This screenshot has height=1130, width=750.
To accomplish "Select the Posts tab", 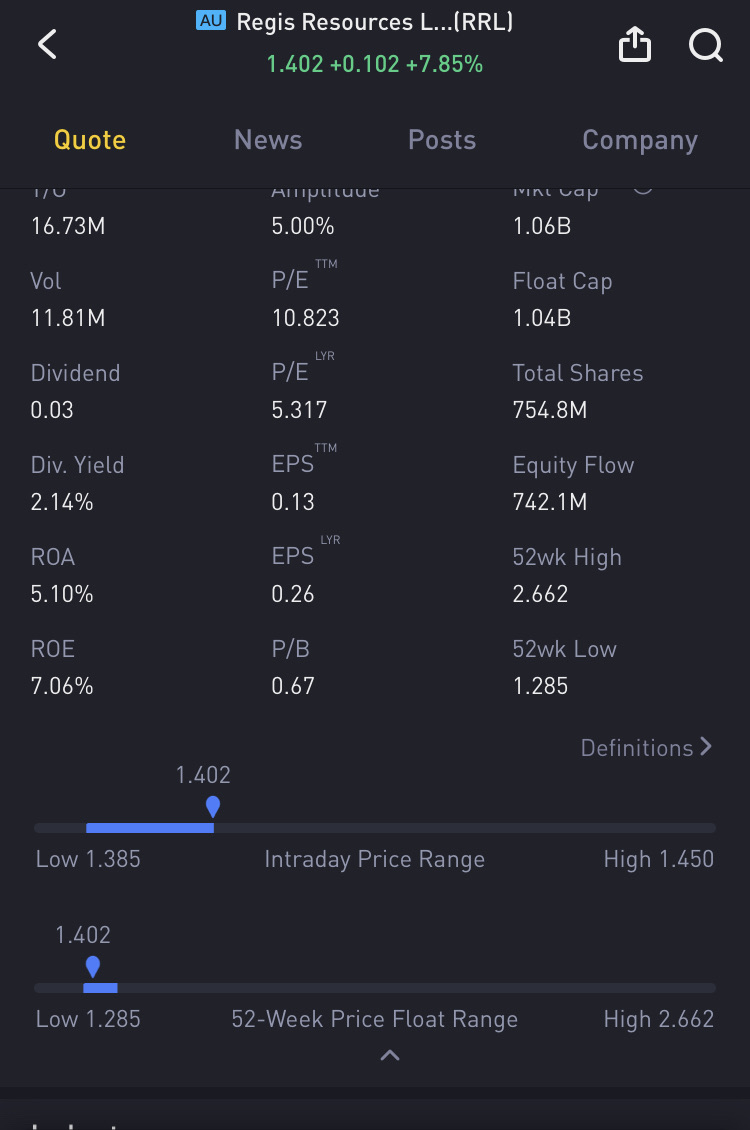I will (x=442, y=140).
